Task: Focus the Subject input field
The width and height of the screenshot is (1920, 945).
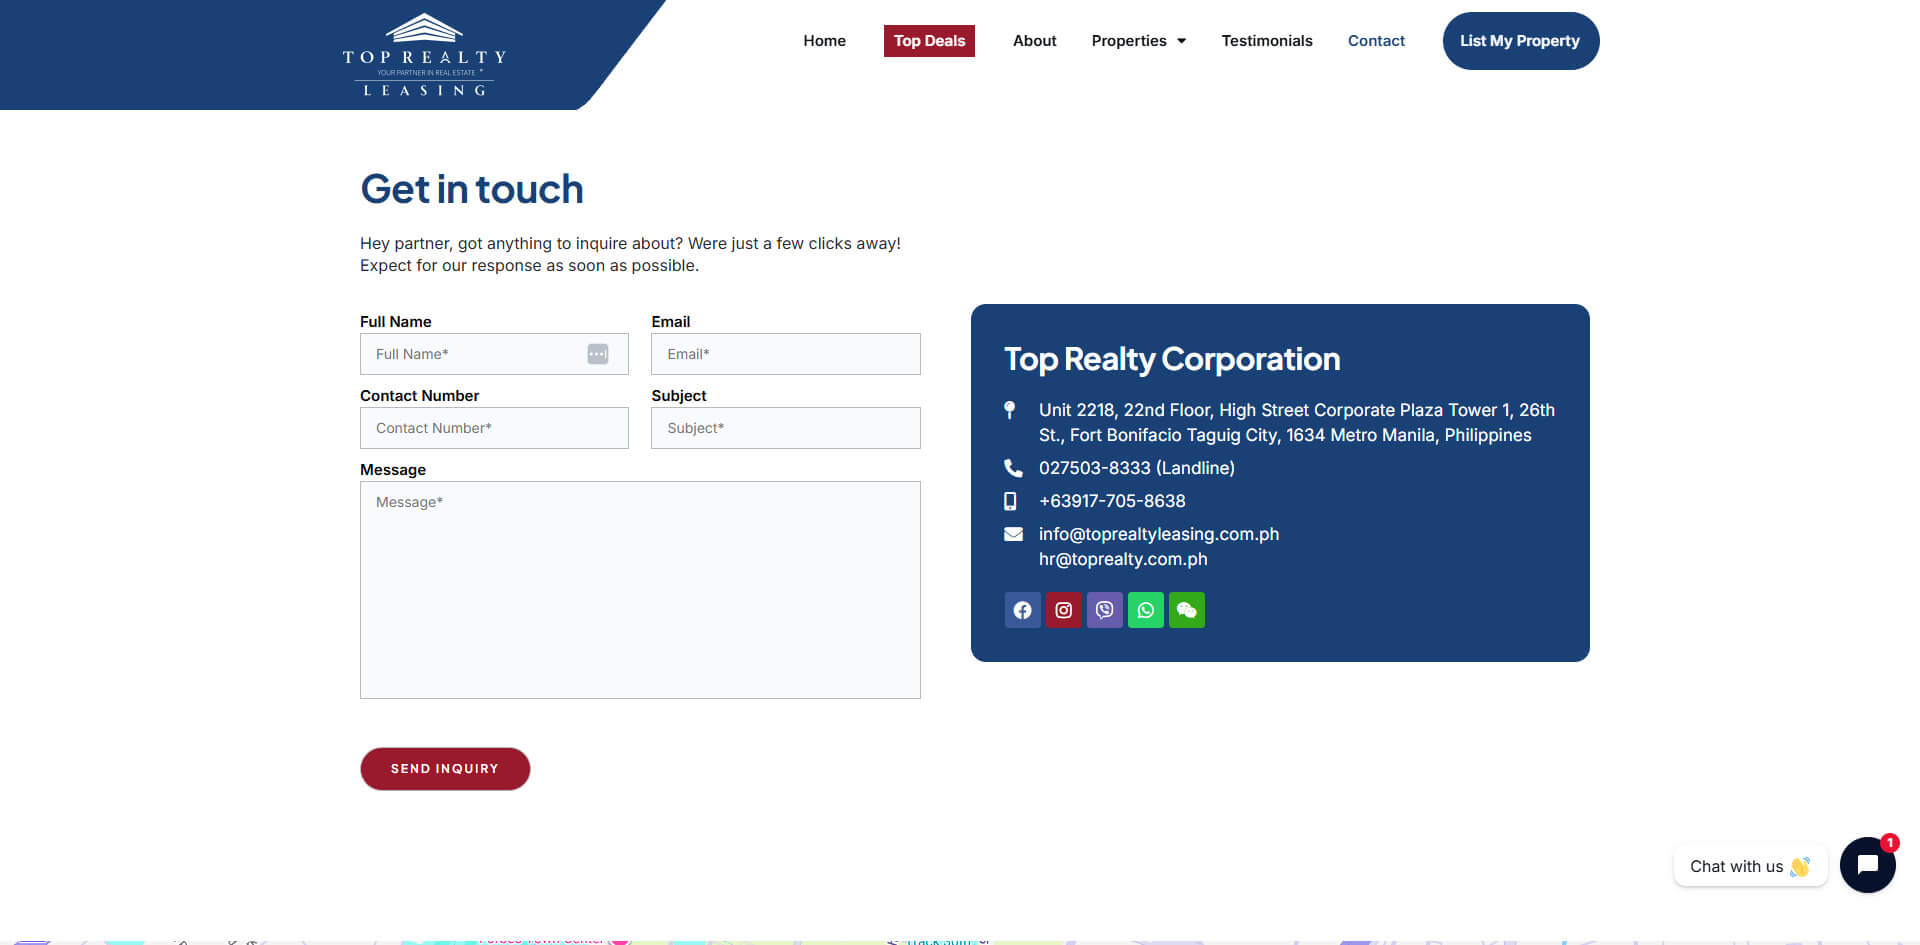Action: [786, 428]
